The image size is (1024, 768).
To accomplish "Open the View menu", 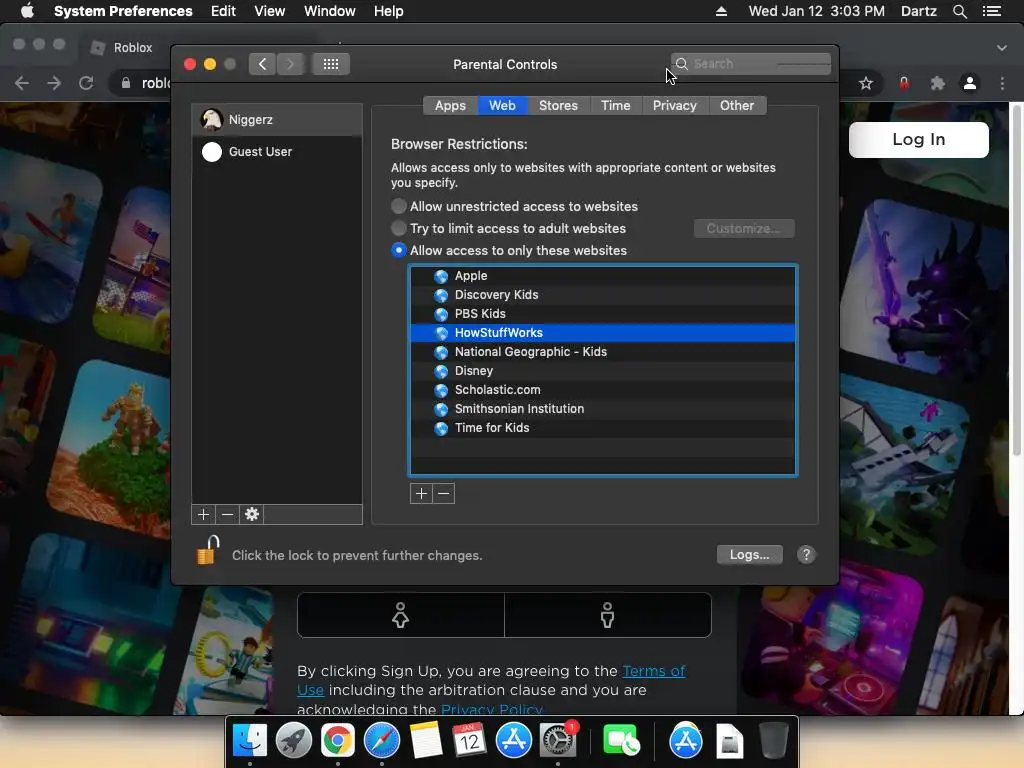I will click(269, 11).
